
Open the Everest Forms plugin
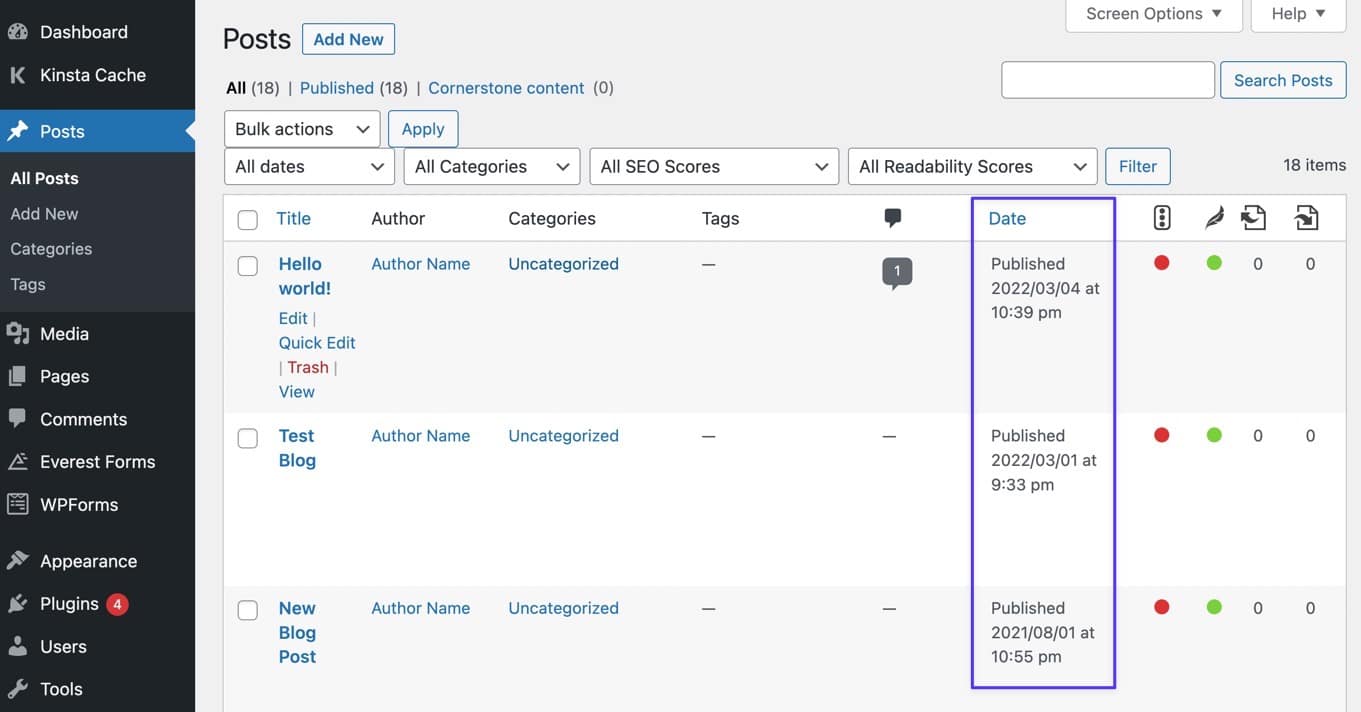point(97,461)
